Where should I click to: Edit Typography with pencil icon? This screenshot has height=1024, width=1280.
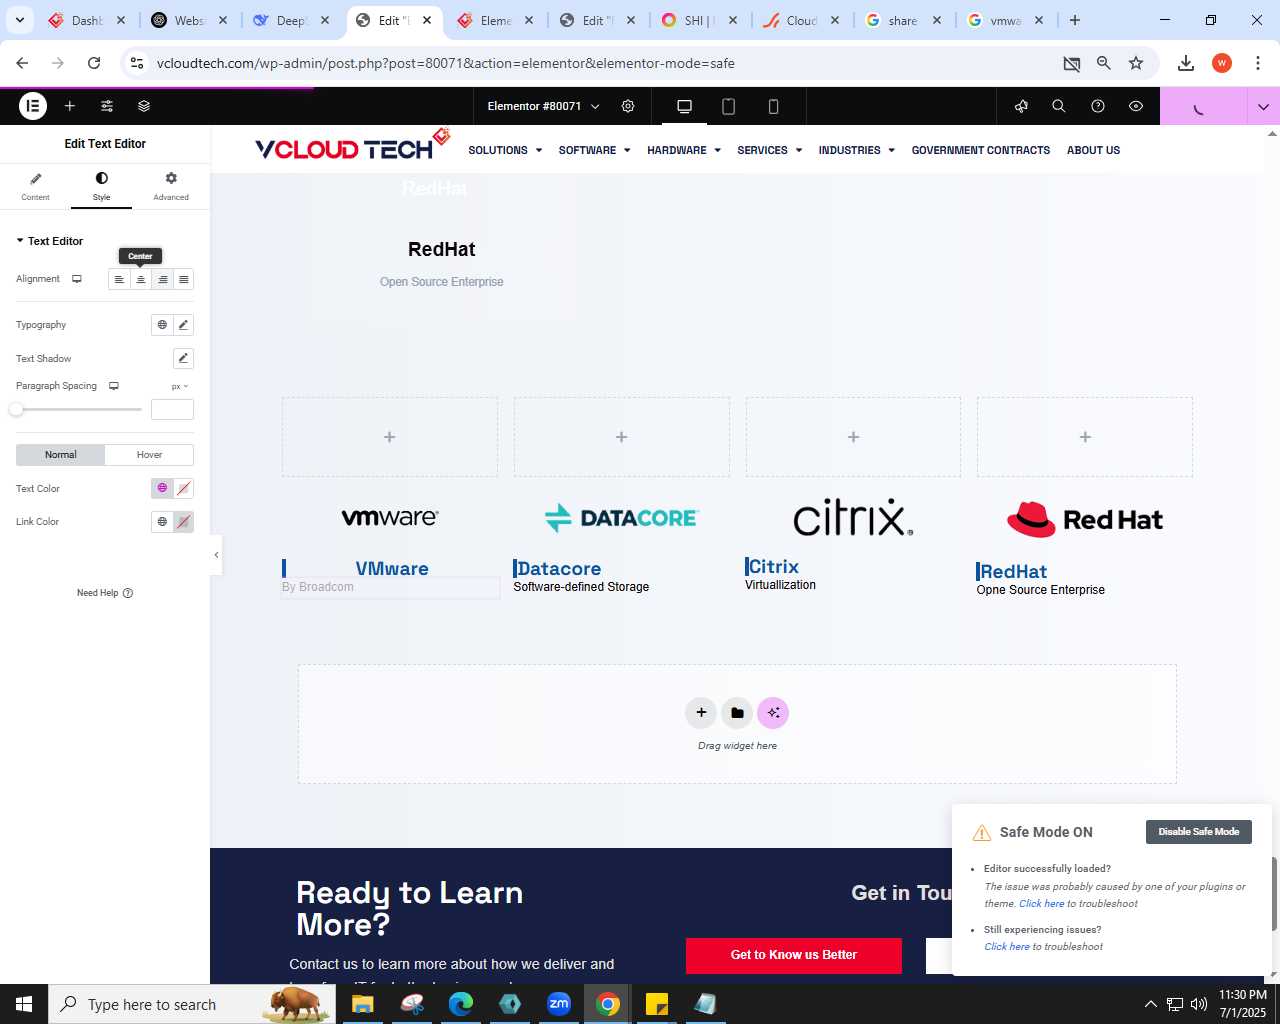[183, 325]
